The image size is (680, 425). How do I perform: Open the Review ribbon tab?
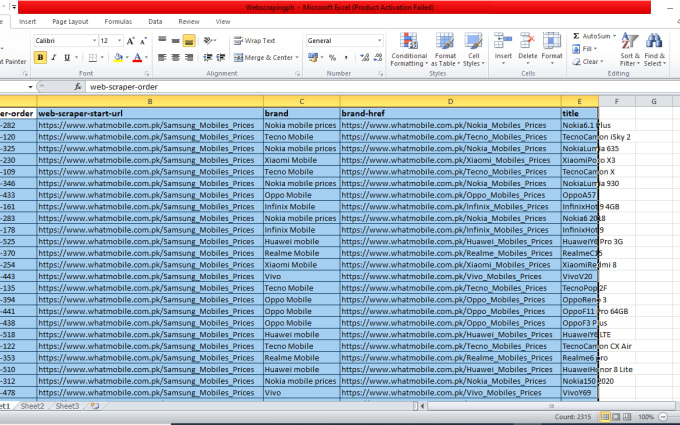[189, 22]
